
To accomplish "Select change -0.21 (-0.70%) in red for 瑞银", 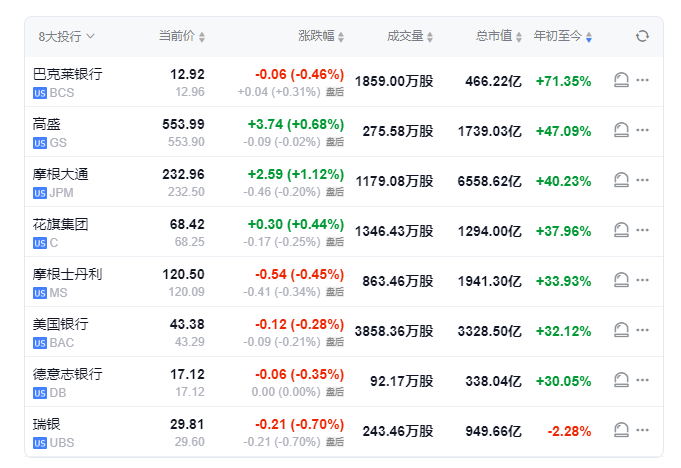I will coord(299,424).
